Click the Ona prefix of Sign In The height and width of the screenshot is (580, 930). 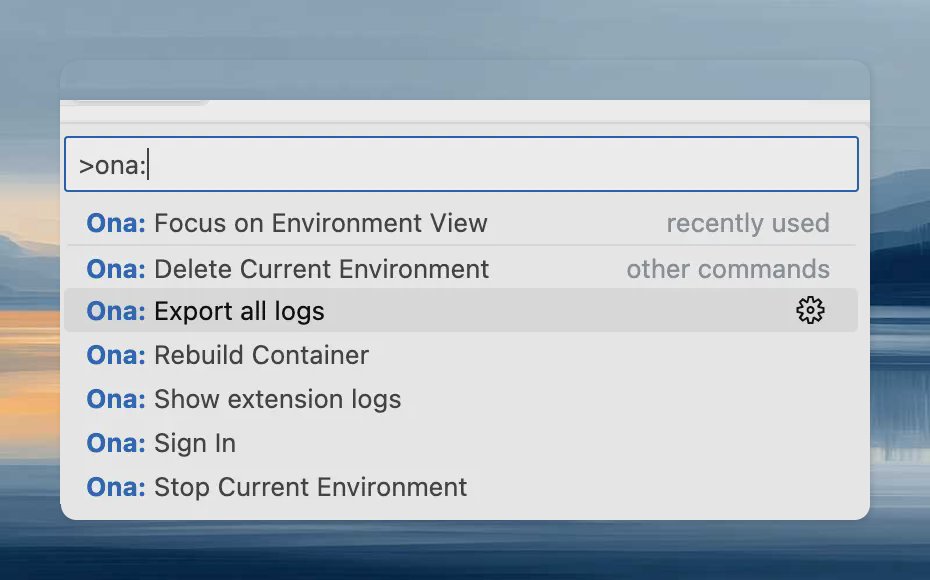coord(116,443)
